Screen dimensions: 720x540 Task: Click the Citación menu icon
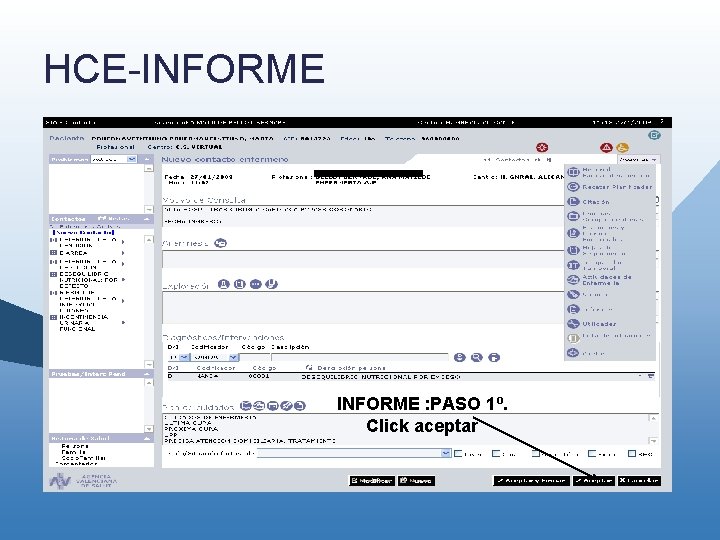[573, 202]
